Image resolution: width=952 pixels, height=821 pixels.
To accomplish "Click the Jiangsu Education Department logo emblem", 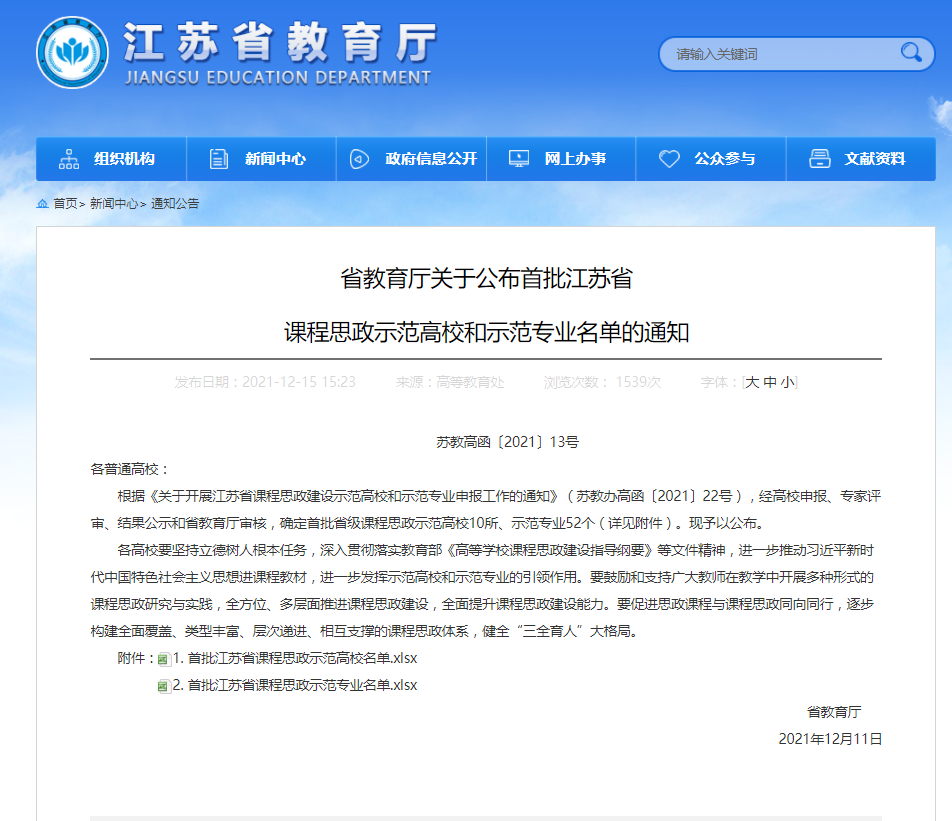I will (73, 53).
